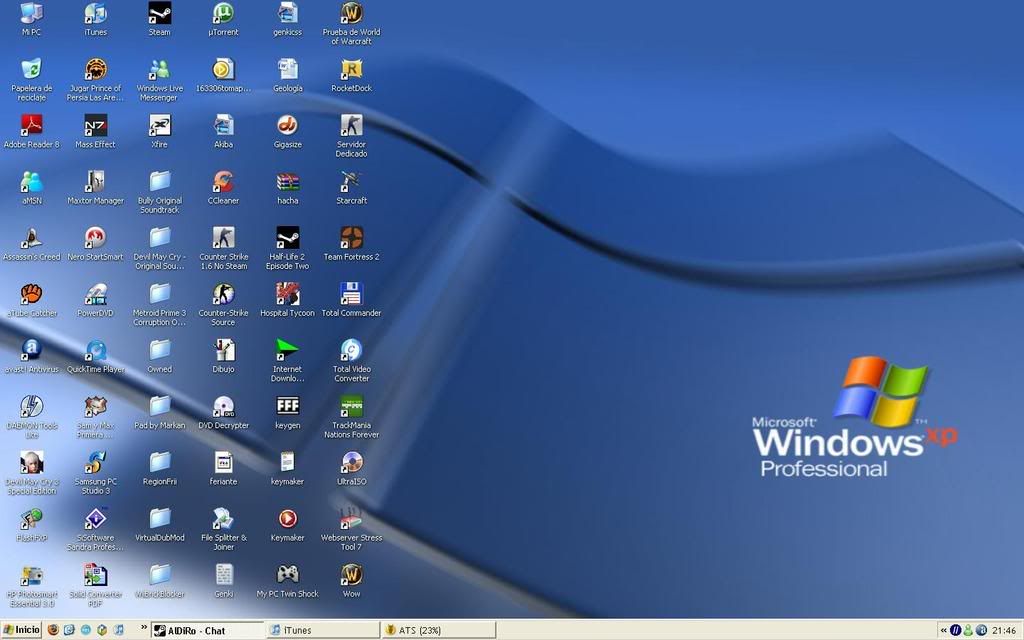Open the Dibujo image icon
The height and width of the screenshot is (640, 1024).
tap(223, 356)
